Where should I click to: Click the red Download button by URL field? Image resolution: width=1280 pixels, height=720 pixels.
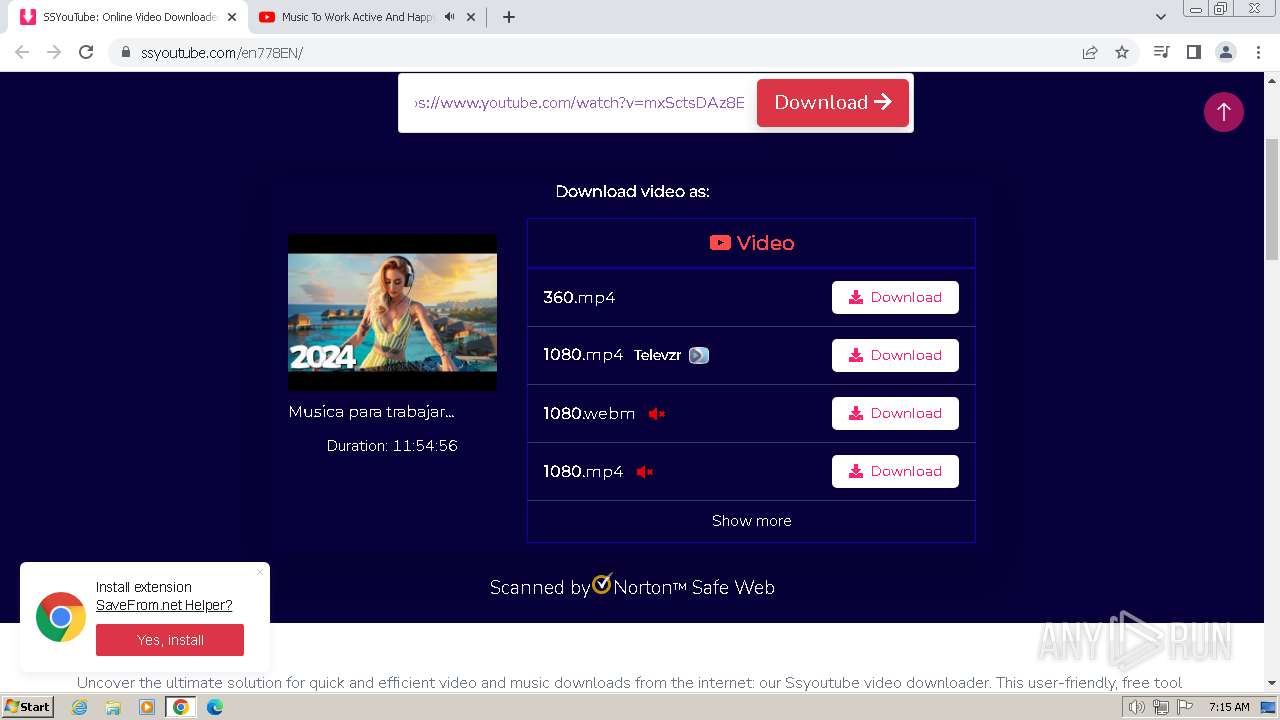[x=833, y=102]
